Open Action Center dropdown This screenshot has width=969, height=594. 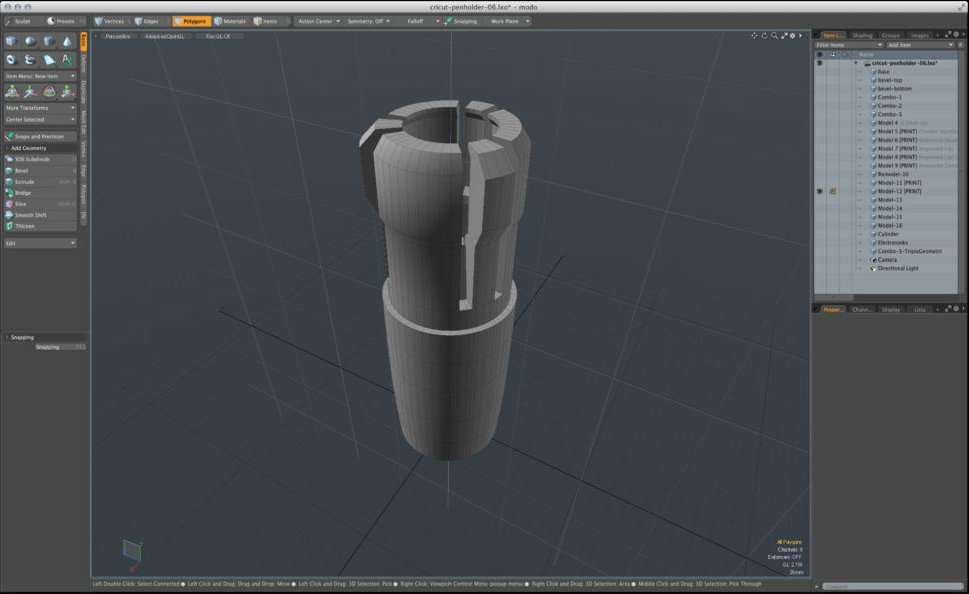coord(318,21)
